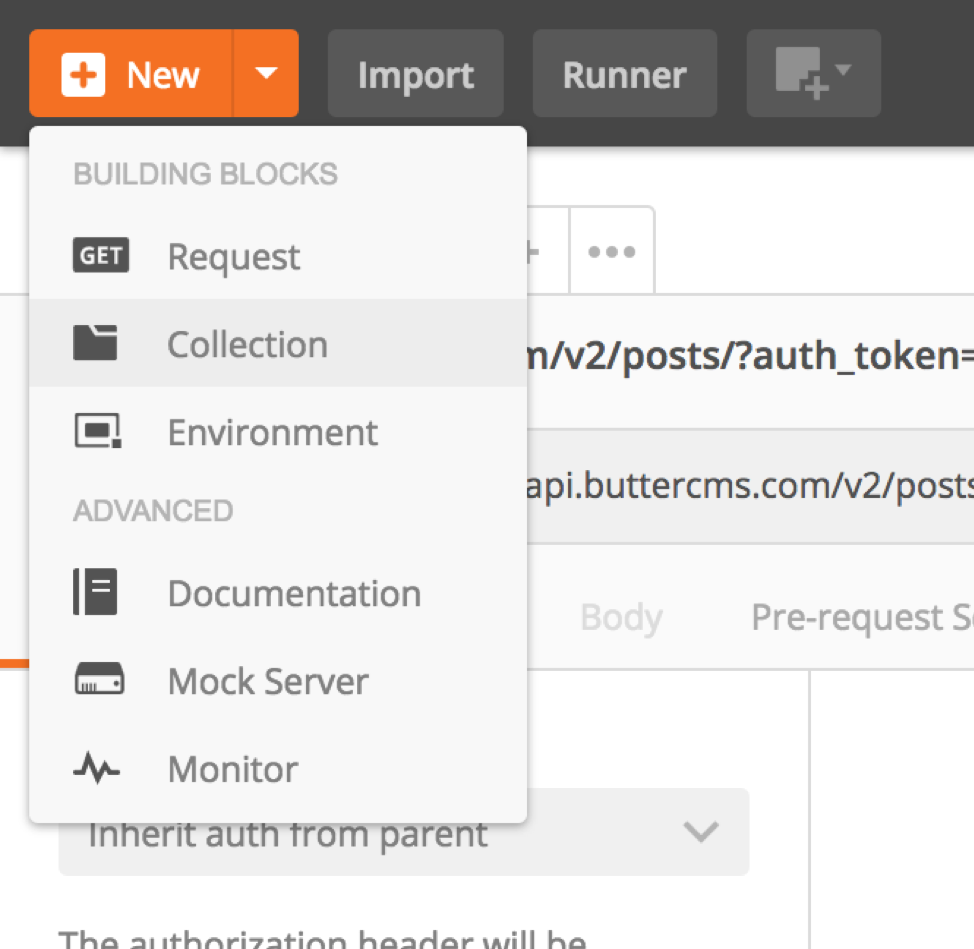Click the plus icon inside the New button

(84, 73)
